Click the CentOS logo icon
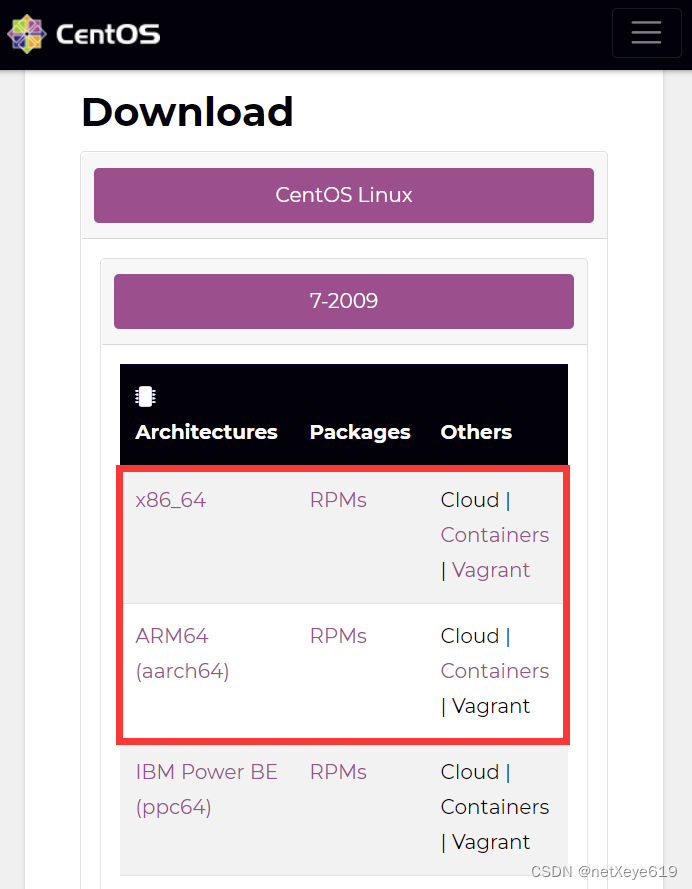The image size is (692, 889). coord(27,34)
